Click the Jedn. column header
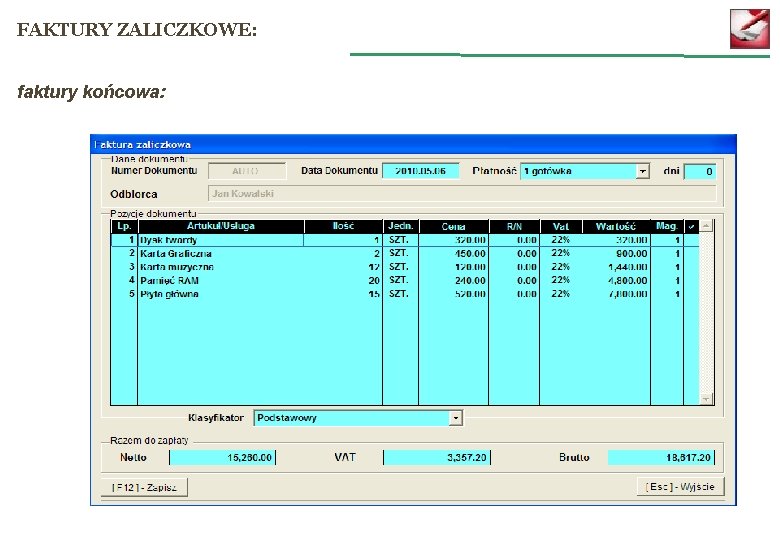This screenshot has width=780, height=540. 400,226
